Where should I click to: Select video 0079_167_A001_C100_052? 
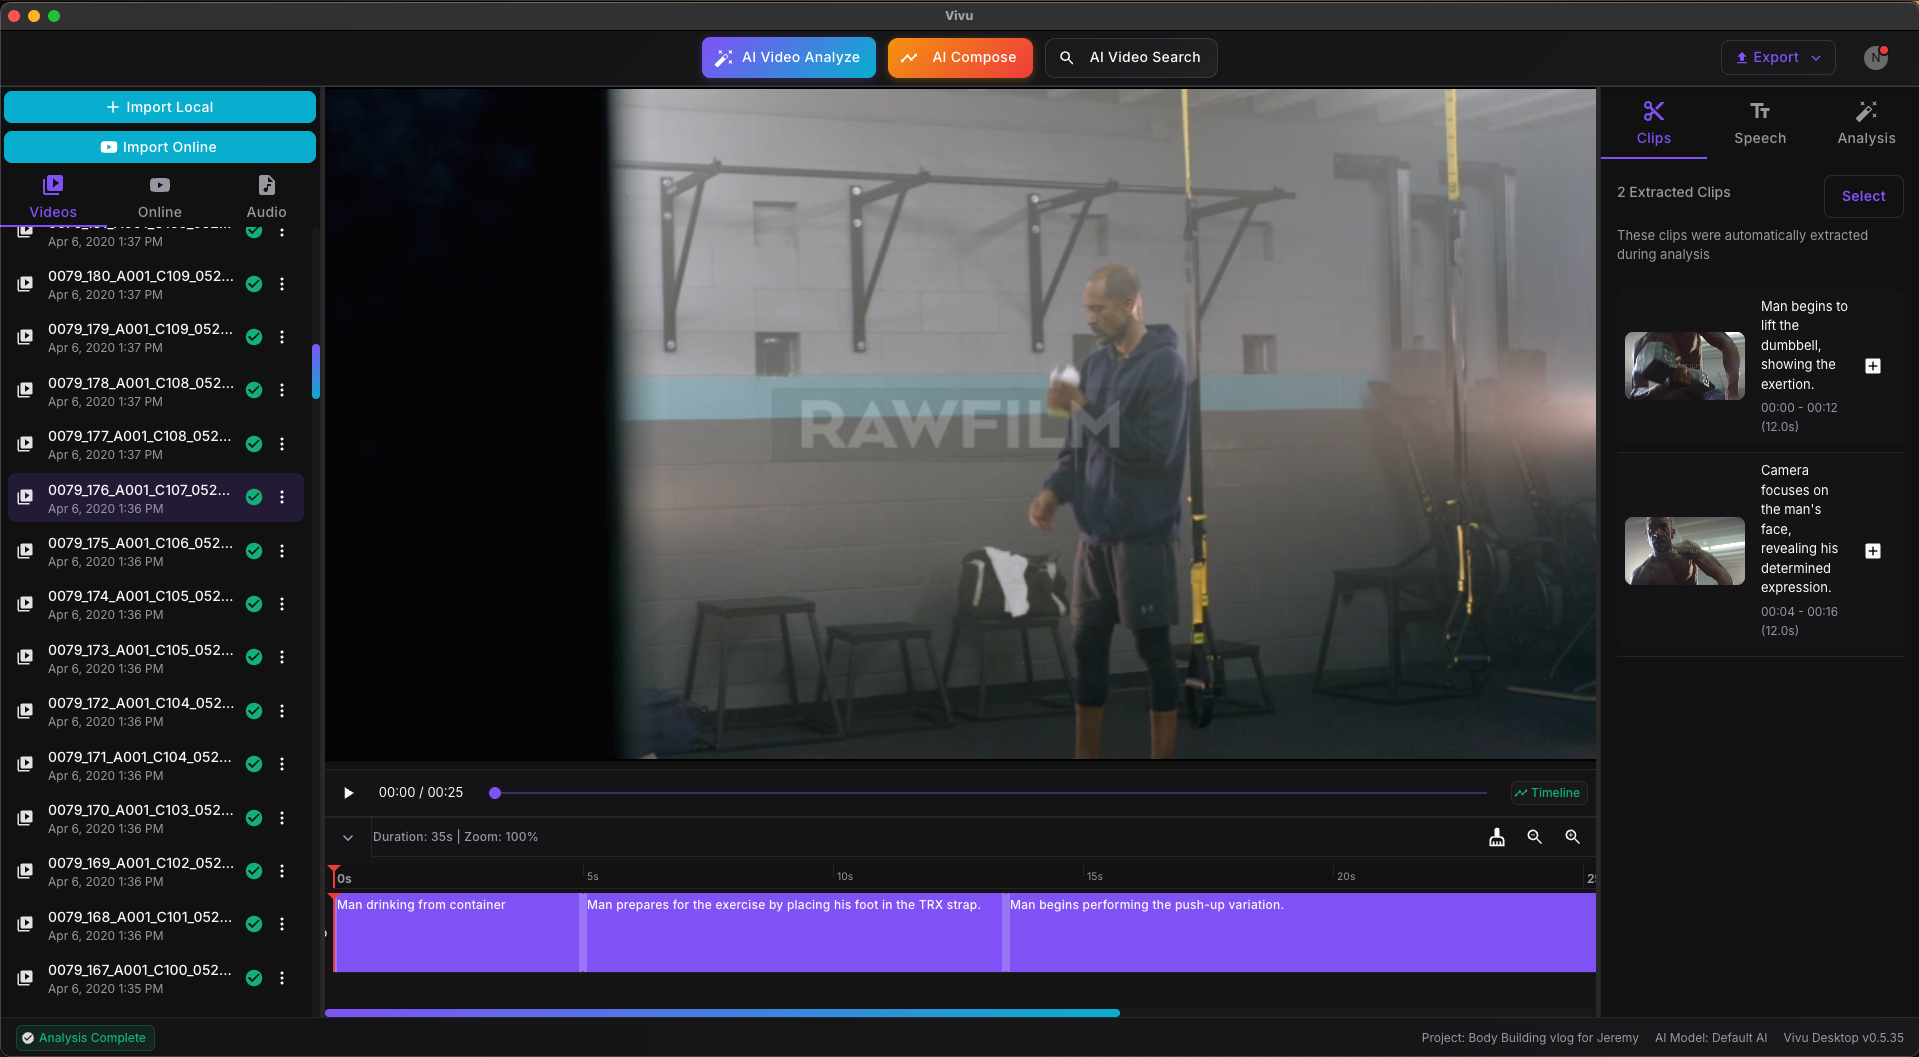click(x=155, y=978)
